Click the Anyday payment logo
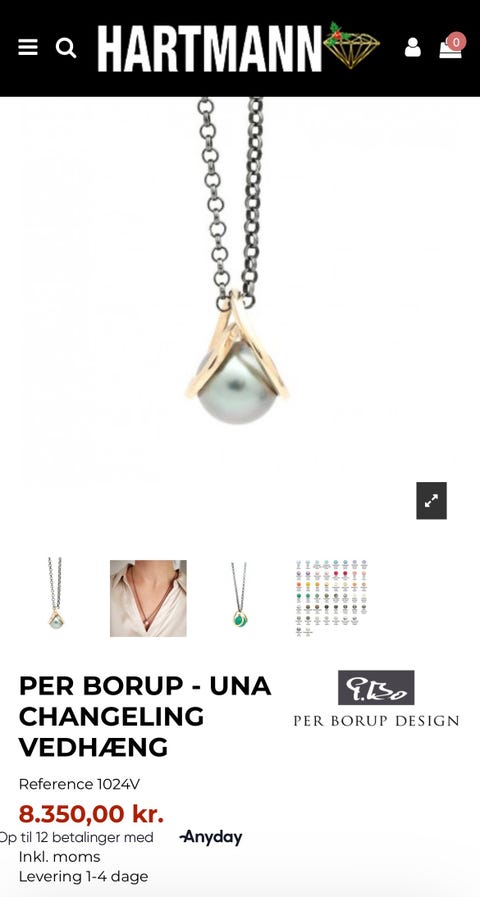Screen dimensions: 480x897 pyautogui.click(x=211, y=838)
